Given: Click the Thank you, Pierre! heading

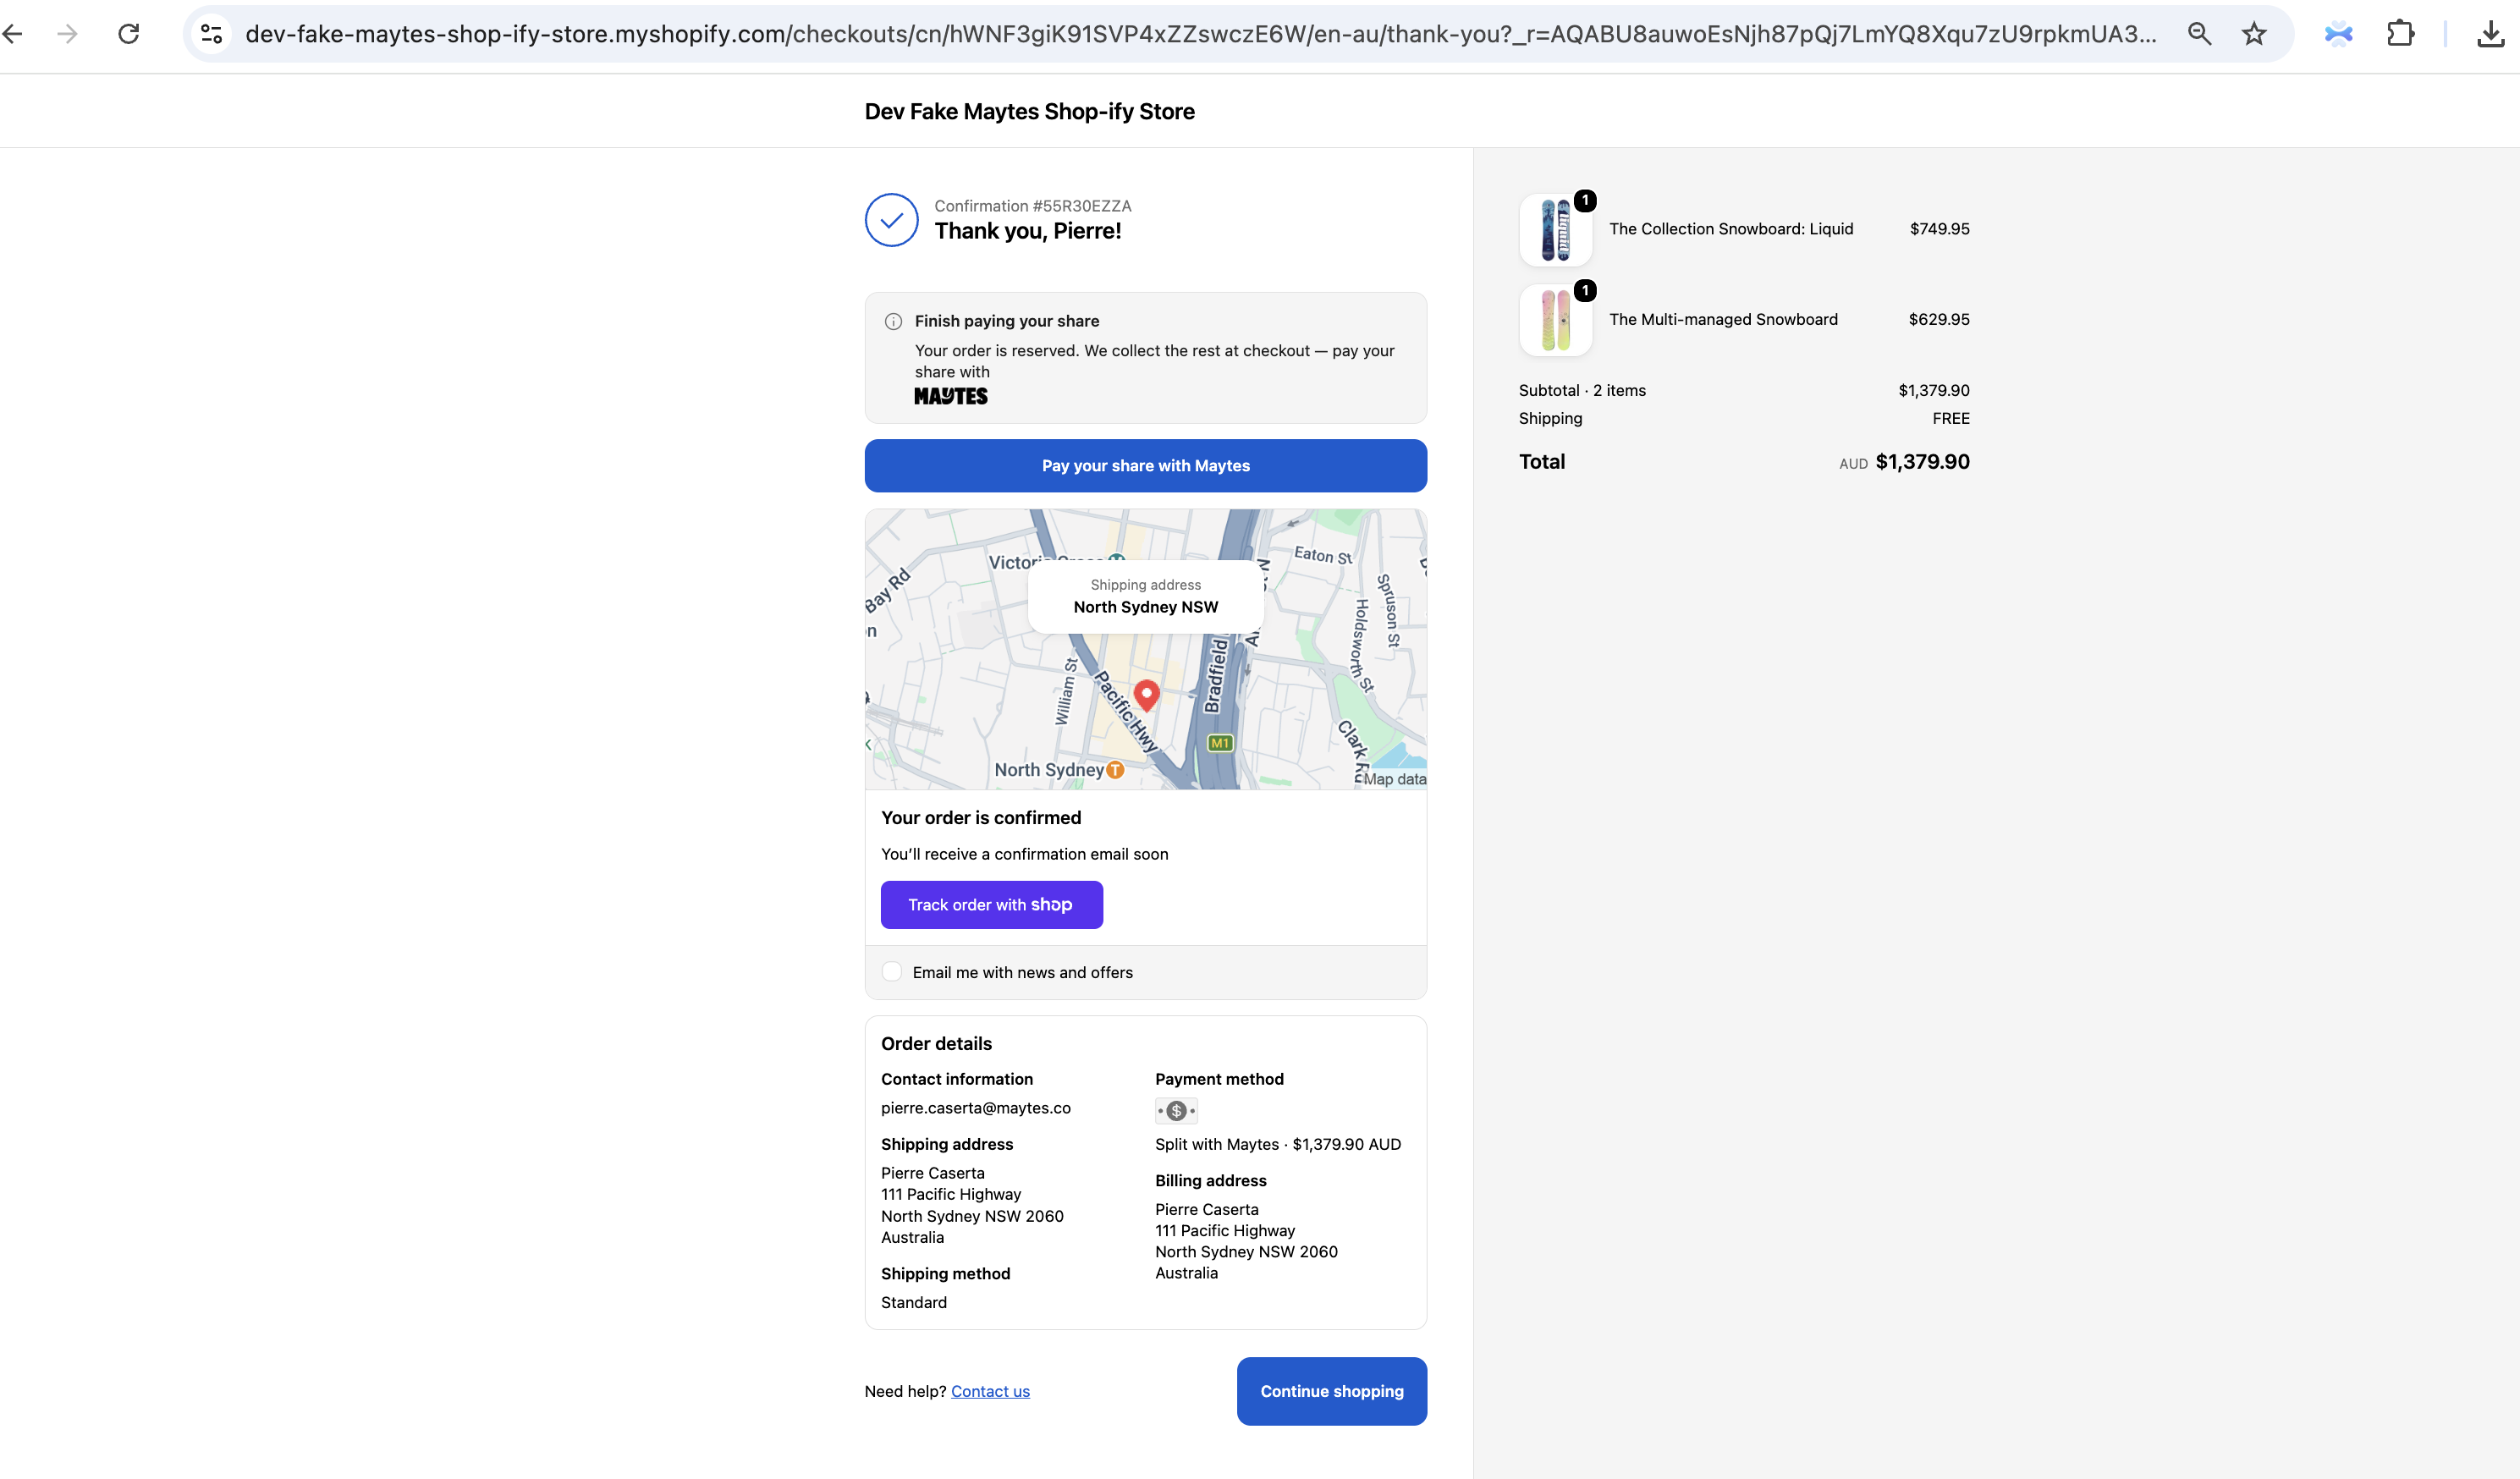Looking at the screenshot, I should click(1028, 231).
